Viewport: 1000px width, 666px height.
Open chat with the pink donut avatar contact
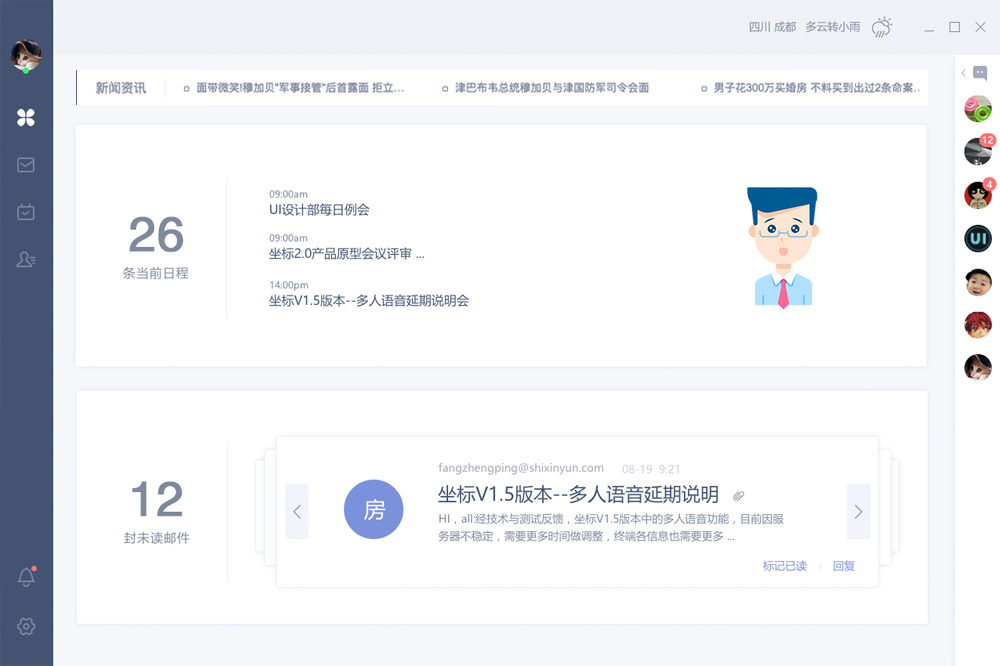(978, 108)
